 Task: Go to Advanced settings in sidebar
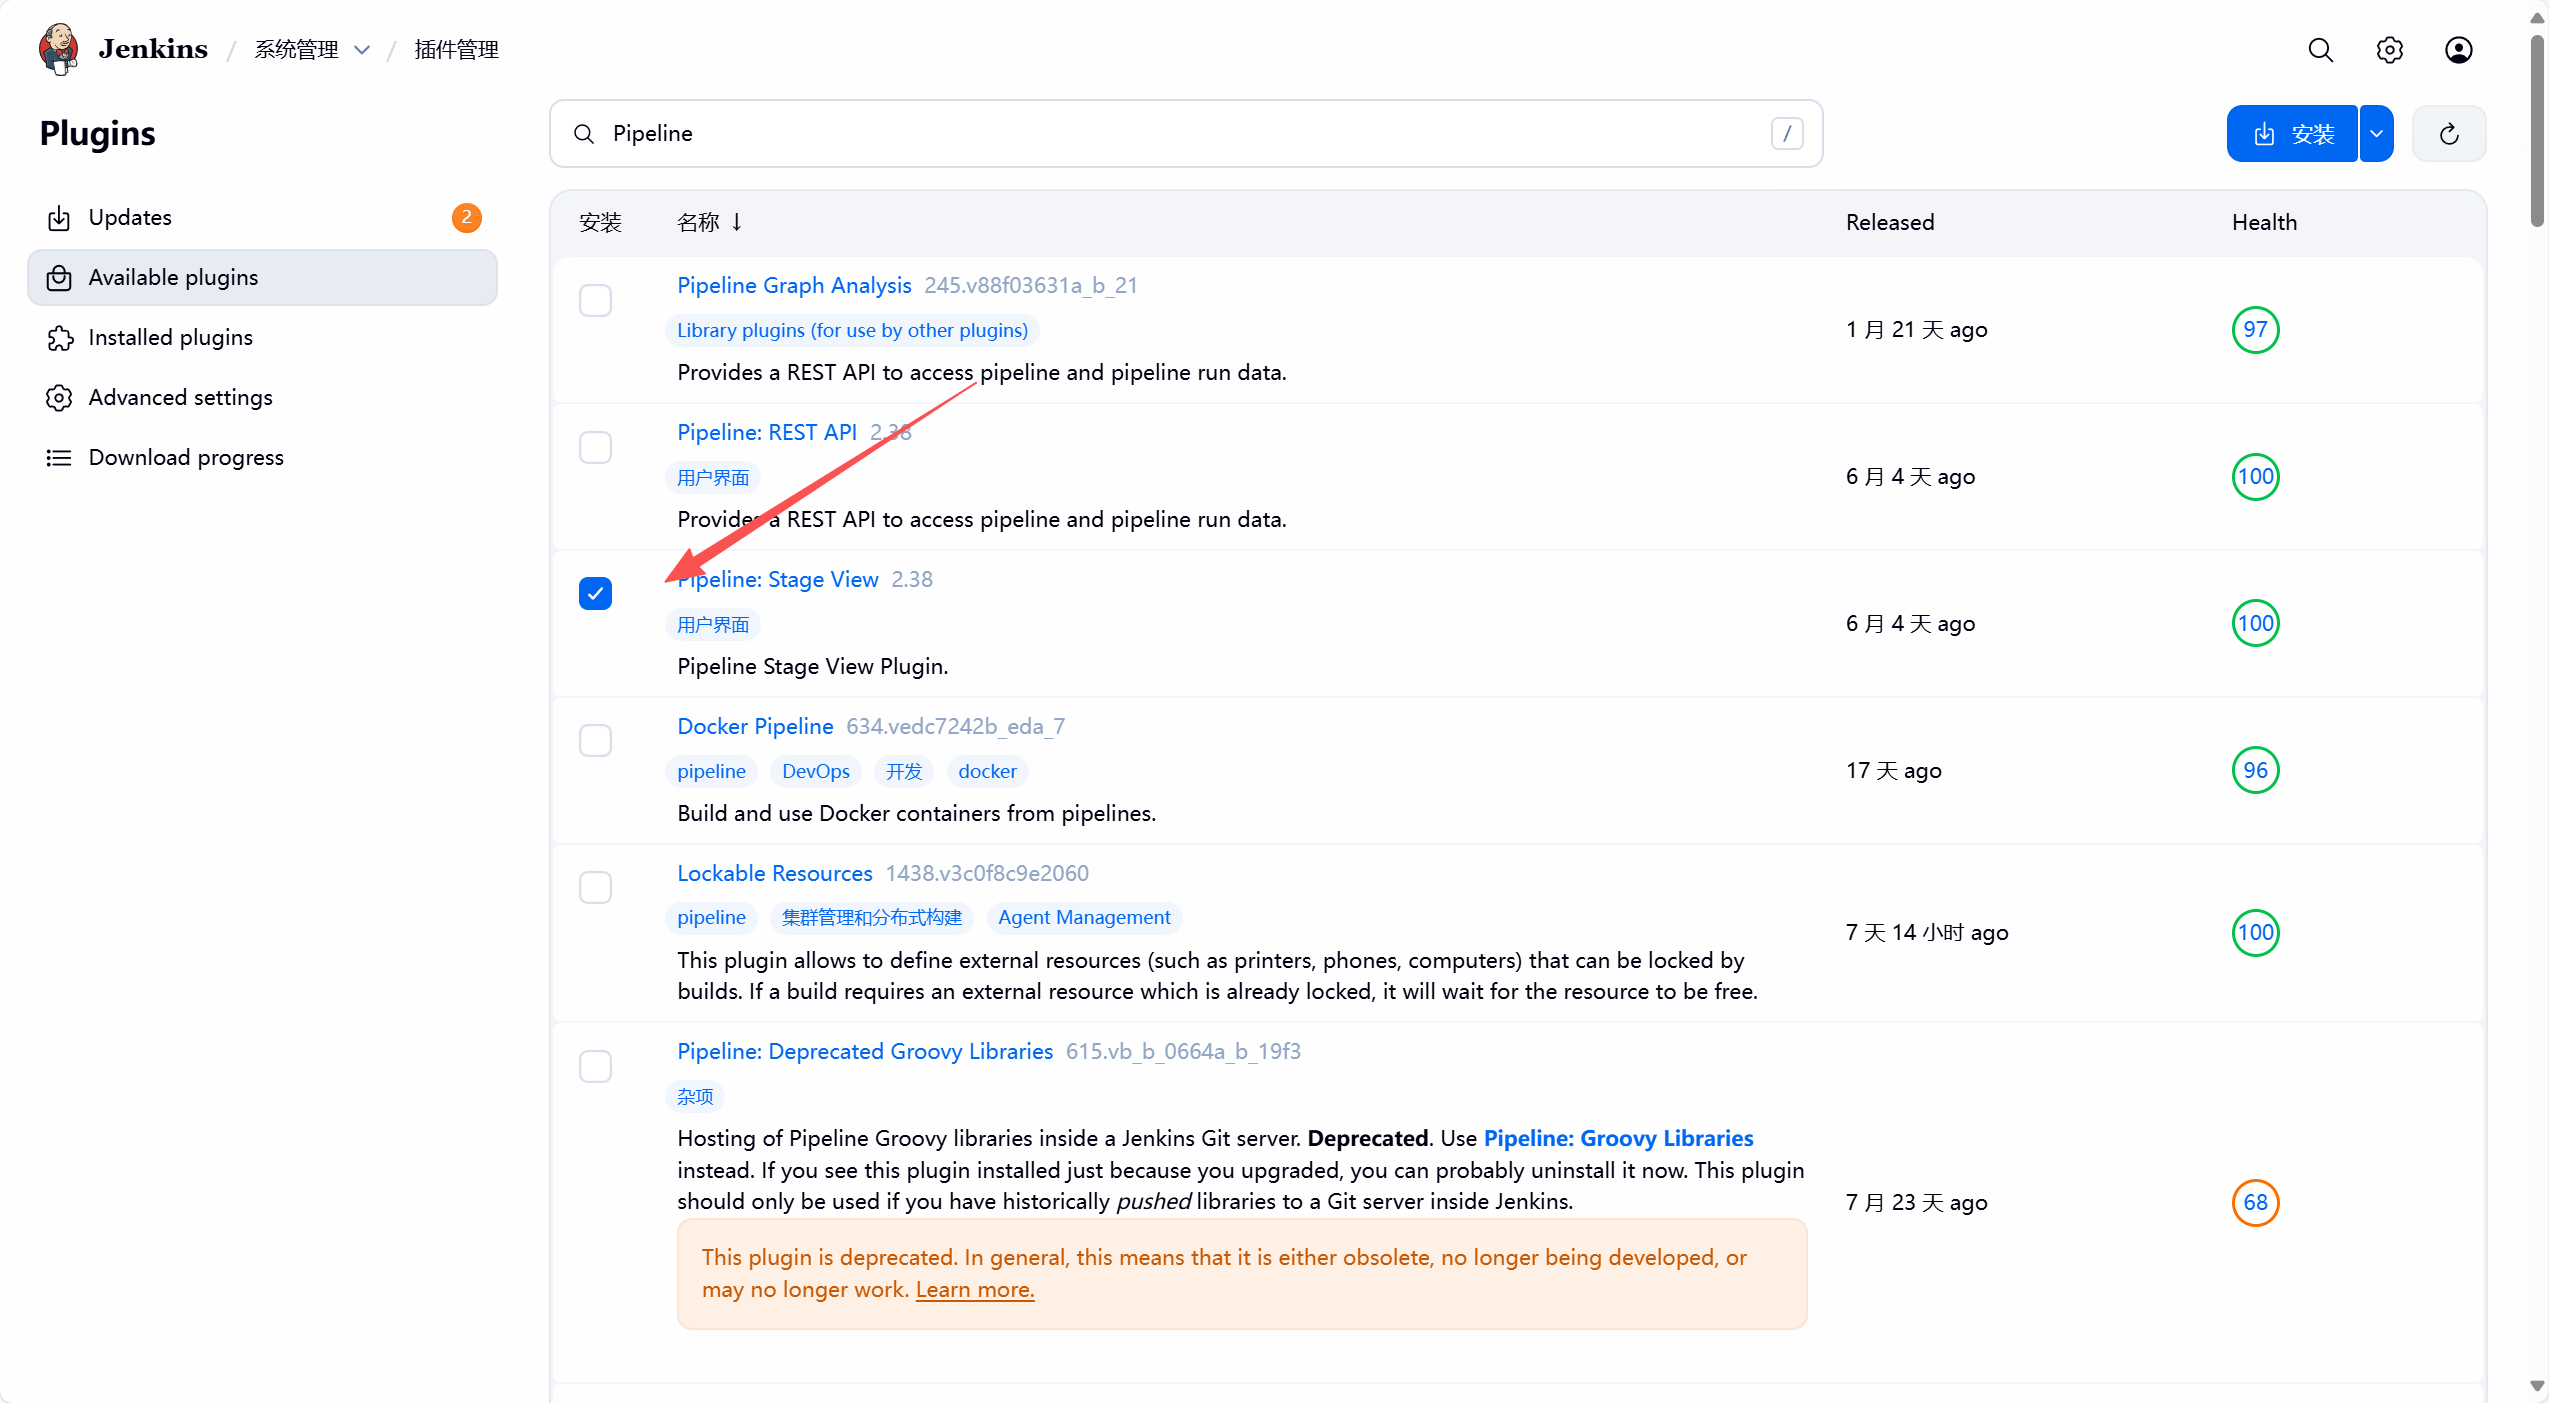click(x=180, y=398)
